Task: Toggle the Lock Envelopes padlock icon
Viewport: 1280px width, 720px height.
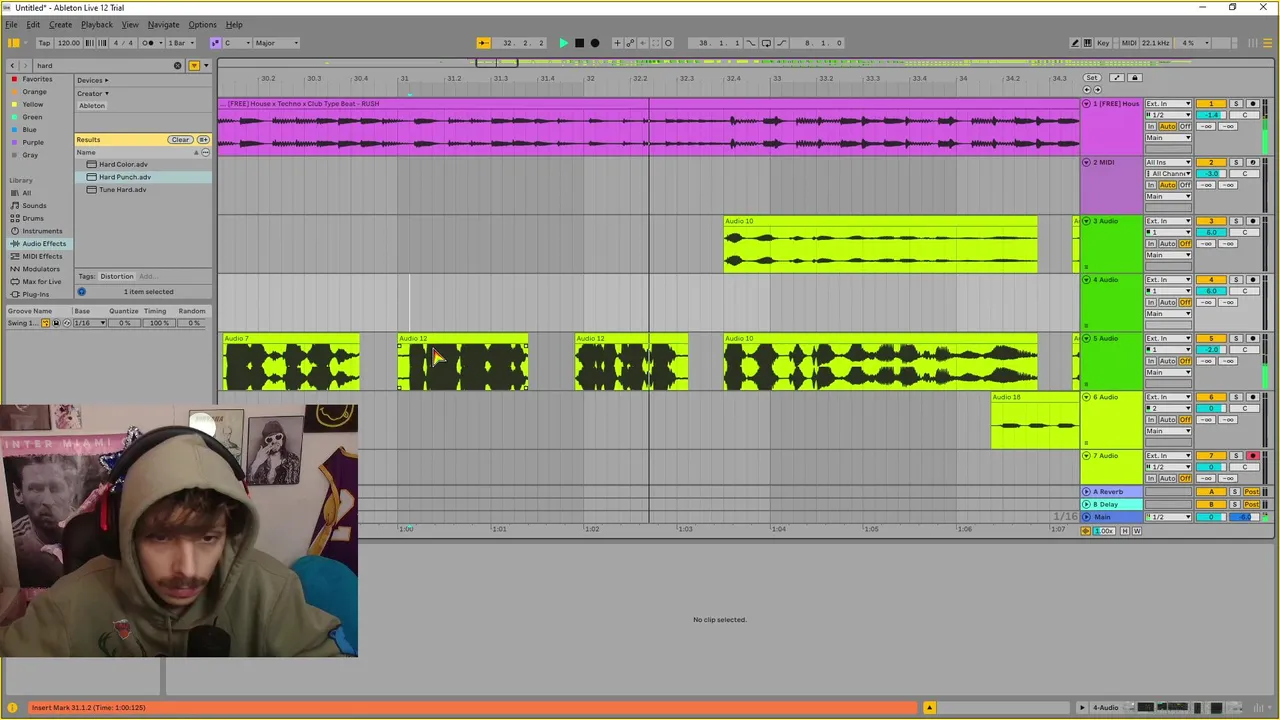Action: pyautogui.click(x=1134, y=77)
